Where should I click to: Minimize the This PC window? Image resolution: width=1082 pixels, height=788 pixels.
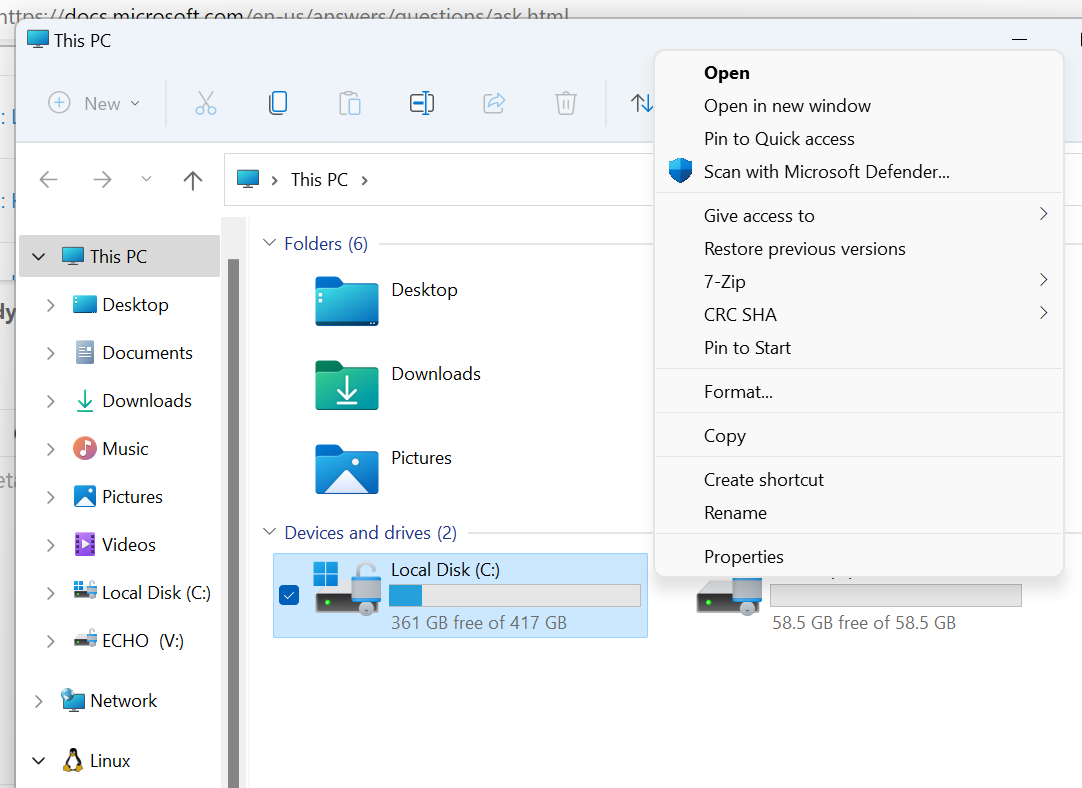point(1019,40)
